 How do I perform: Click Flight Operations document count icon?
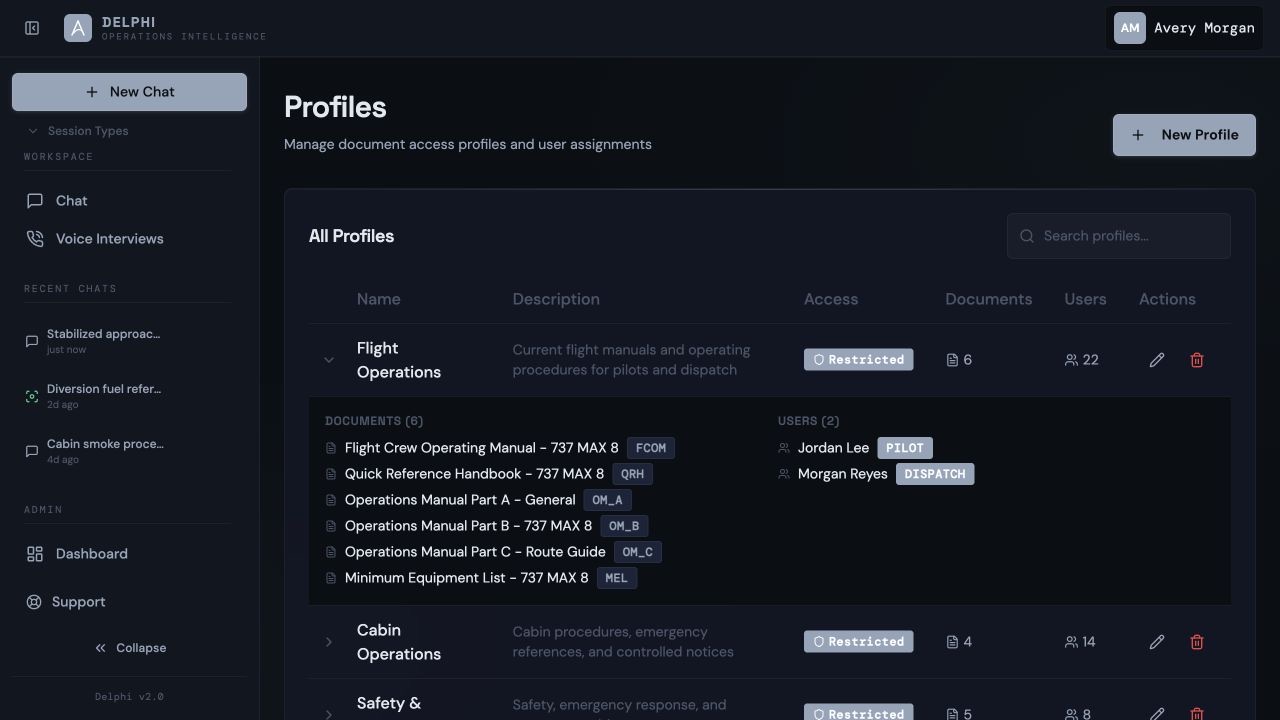click(952, 360)
